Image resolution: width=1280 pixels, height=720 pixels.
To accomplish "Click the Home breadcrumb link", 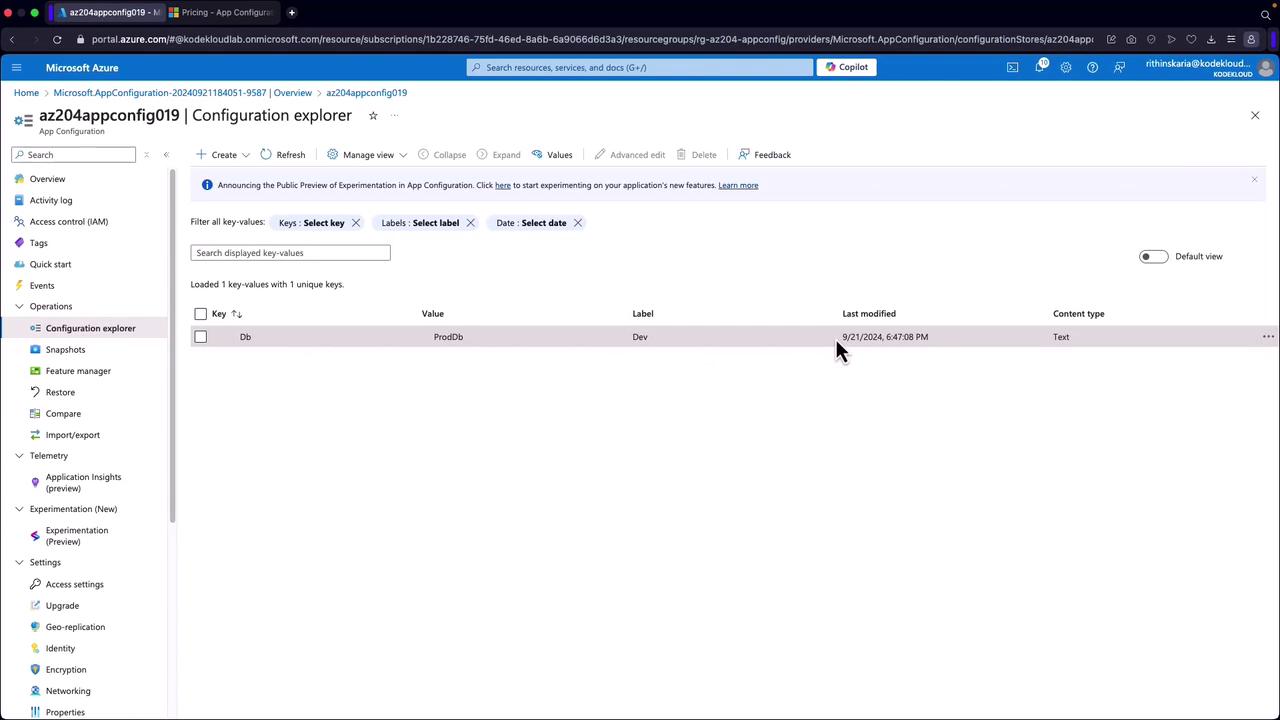I will coord(26,93).
